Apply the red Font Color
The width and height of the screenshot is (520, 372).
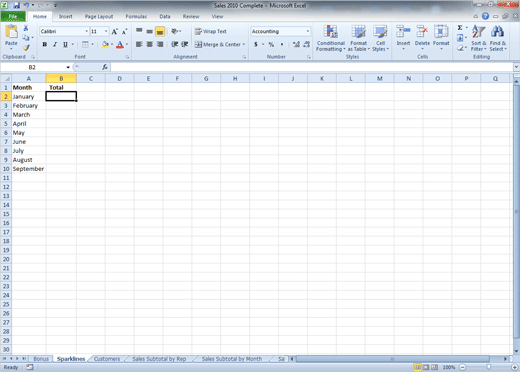(120, 44)
